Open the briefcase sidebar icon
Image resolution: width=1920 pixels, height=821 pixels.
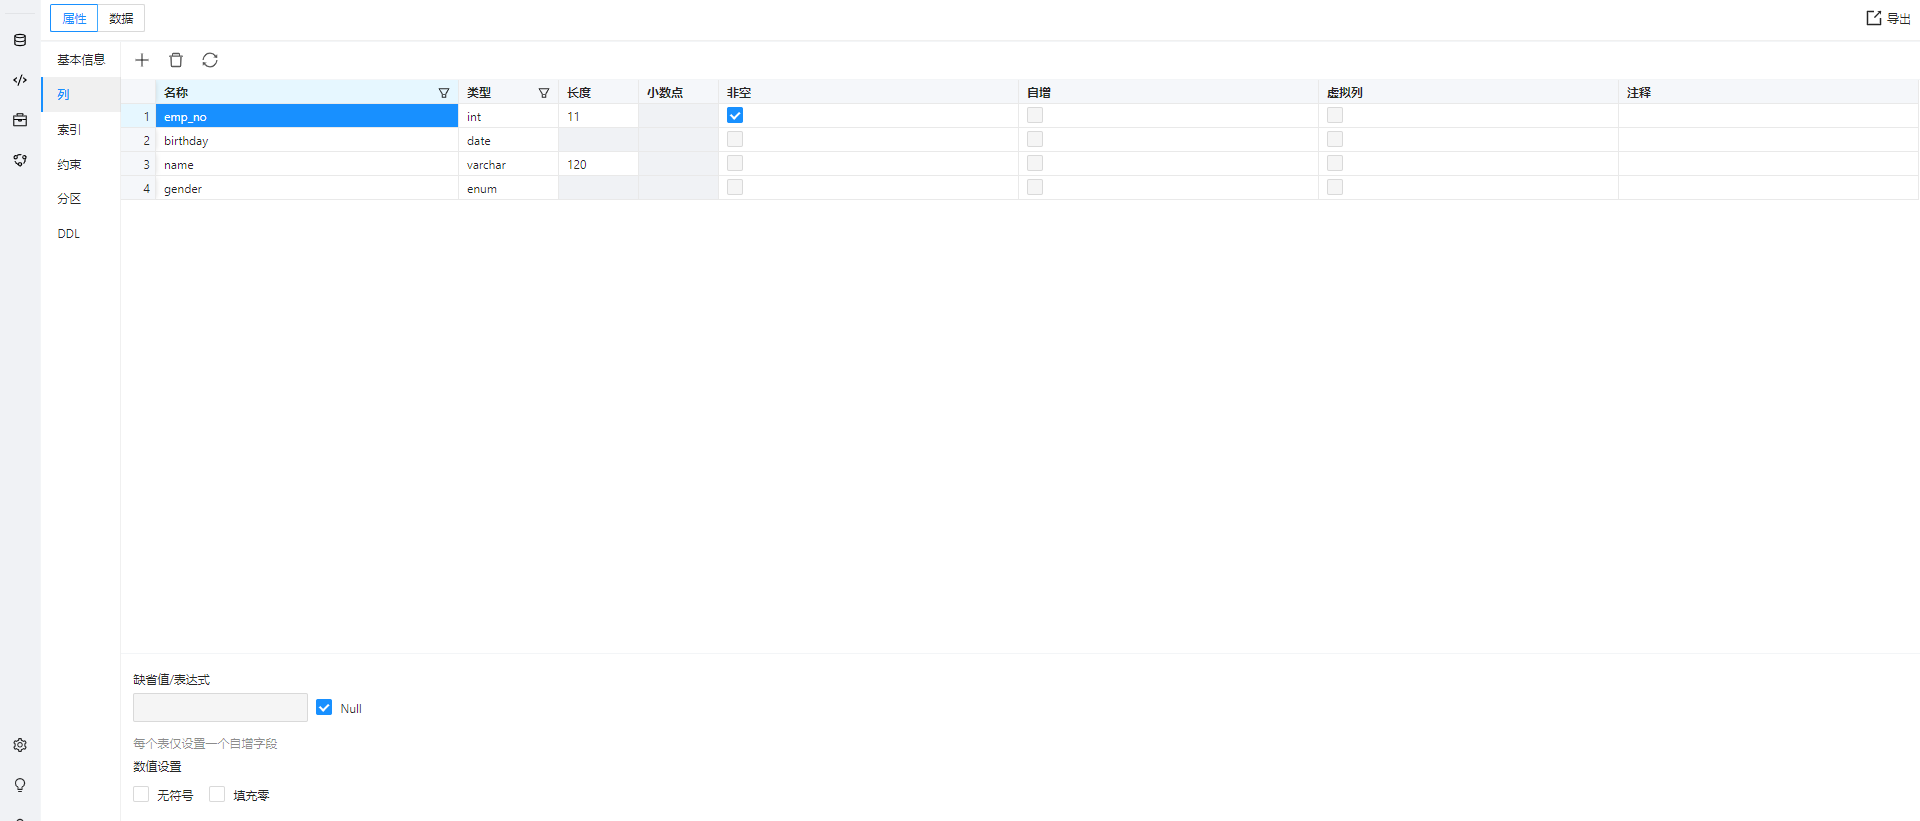point(20,120)
